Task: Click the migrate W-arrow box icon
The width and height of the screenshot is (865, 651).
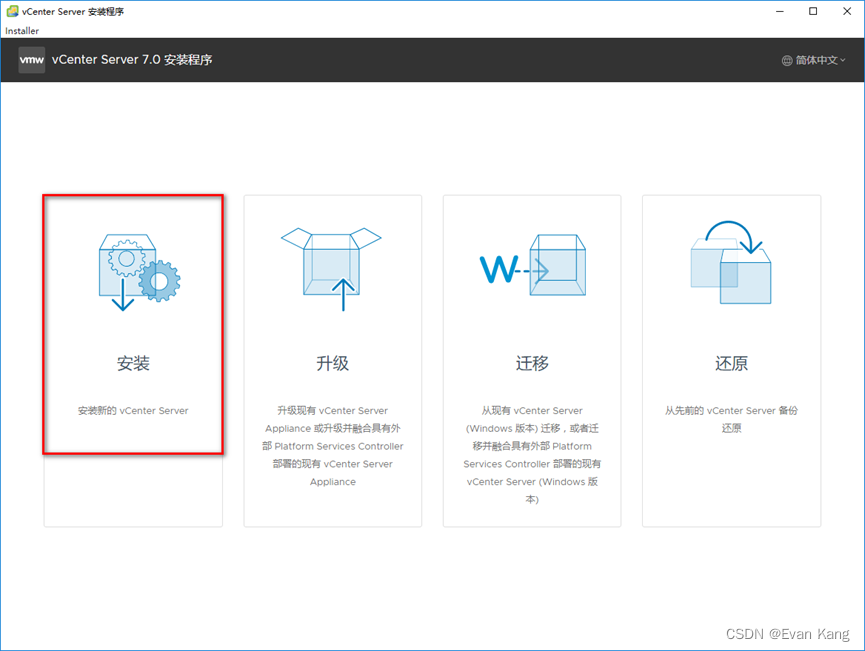Action: 533,265
